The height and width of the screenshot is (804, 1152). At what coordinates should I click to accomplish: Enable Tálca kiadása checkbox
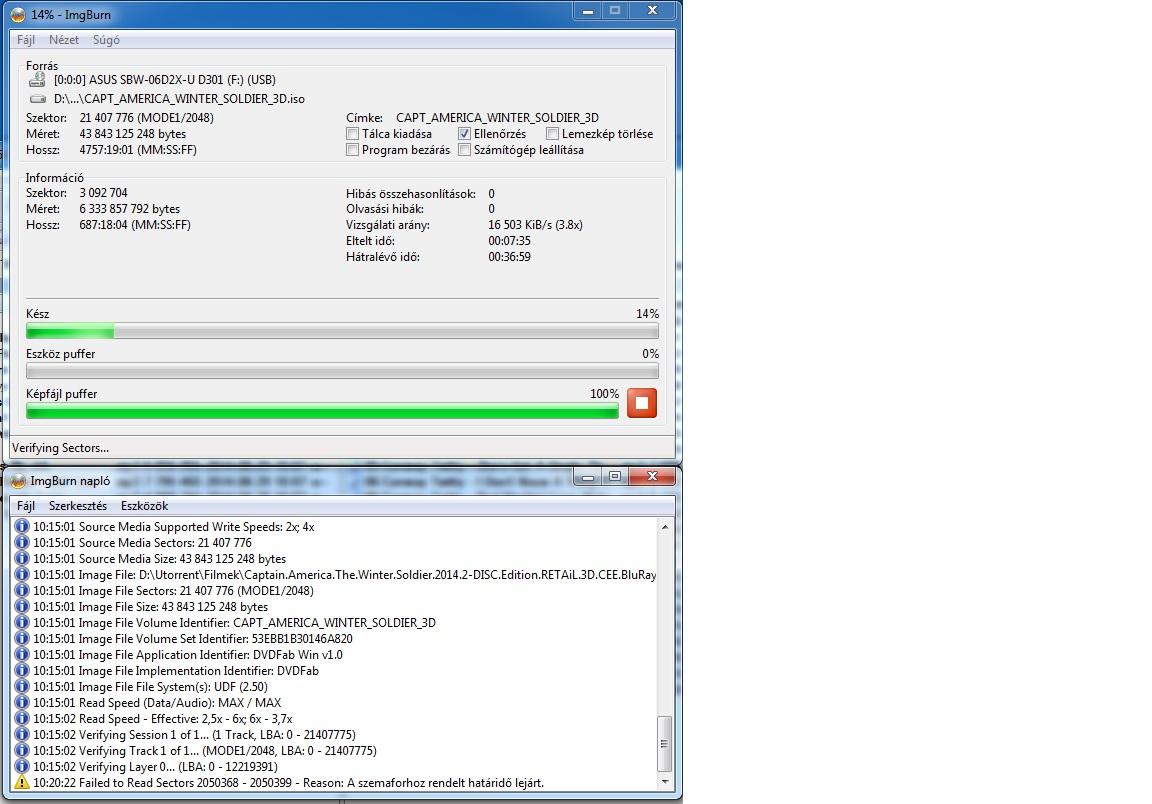pos(353,134)
